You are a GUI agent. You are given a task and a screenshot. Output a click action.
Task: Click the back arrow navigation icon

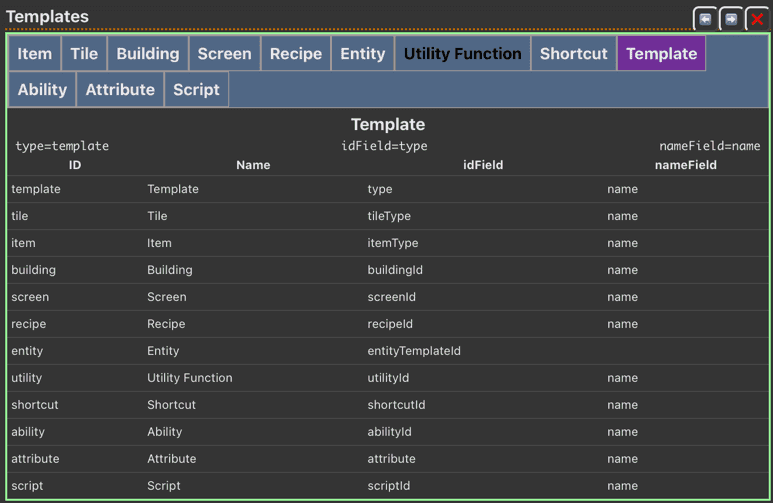[706, 19]
